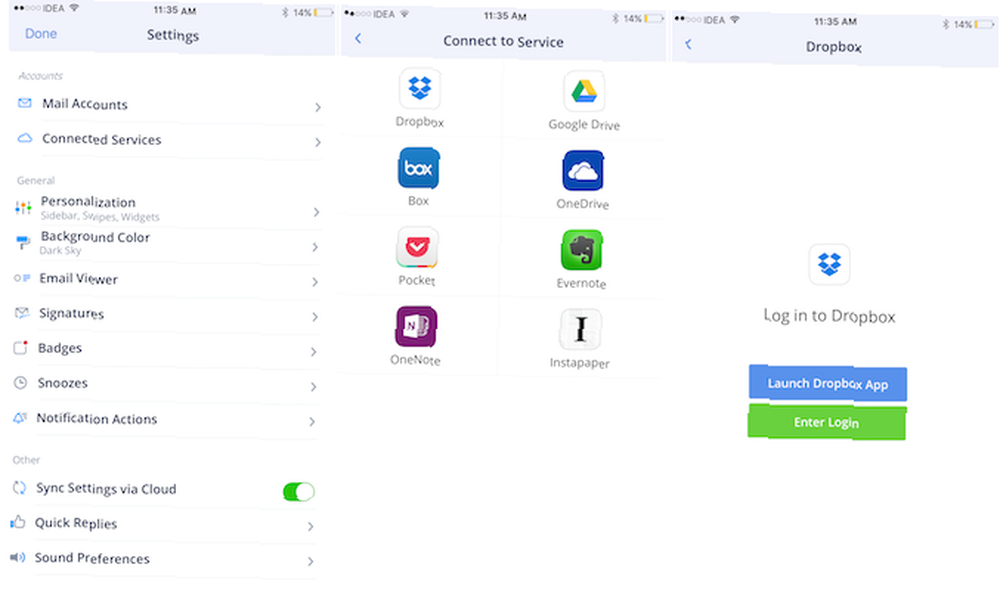
Task: Click the Mail Accounts envelope icon
Action: pyautogui.click(x=24, y=103)
